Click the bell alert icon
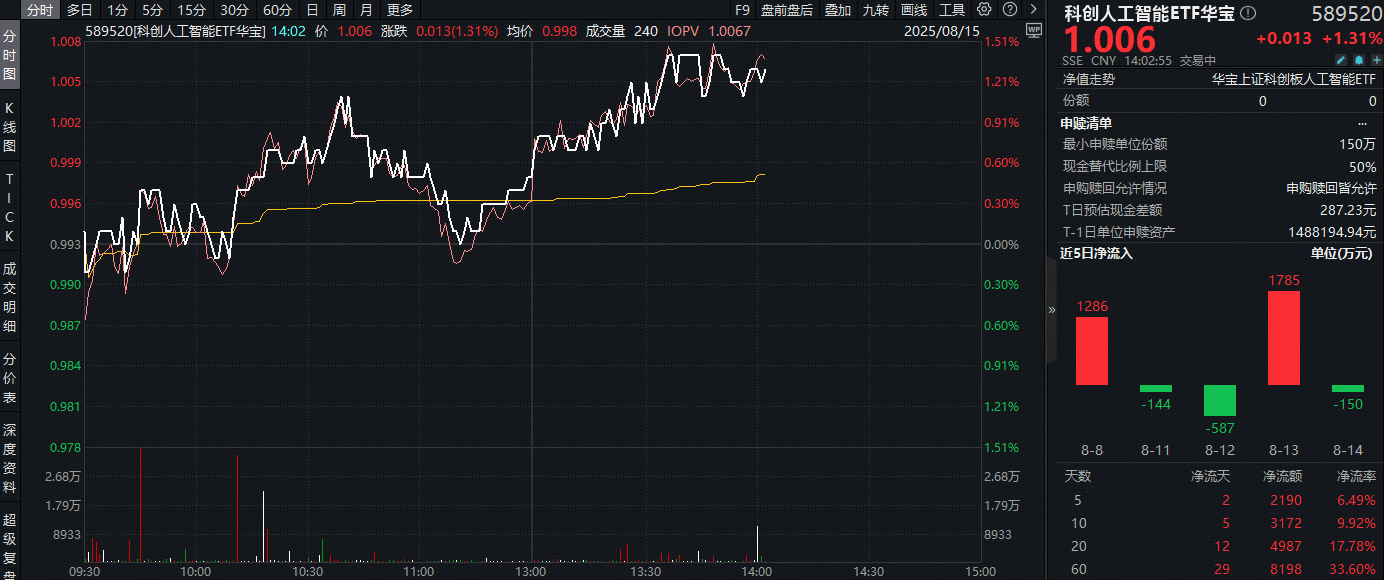 (x=1357, y=60)
